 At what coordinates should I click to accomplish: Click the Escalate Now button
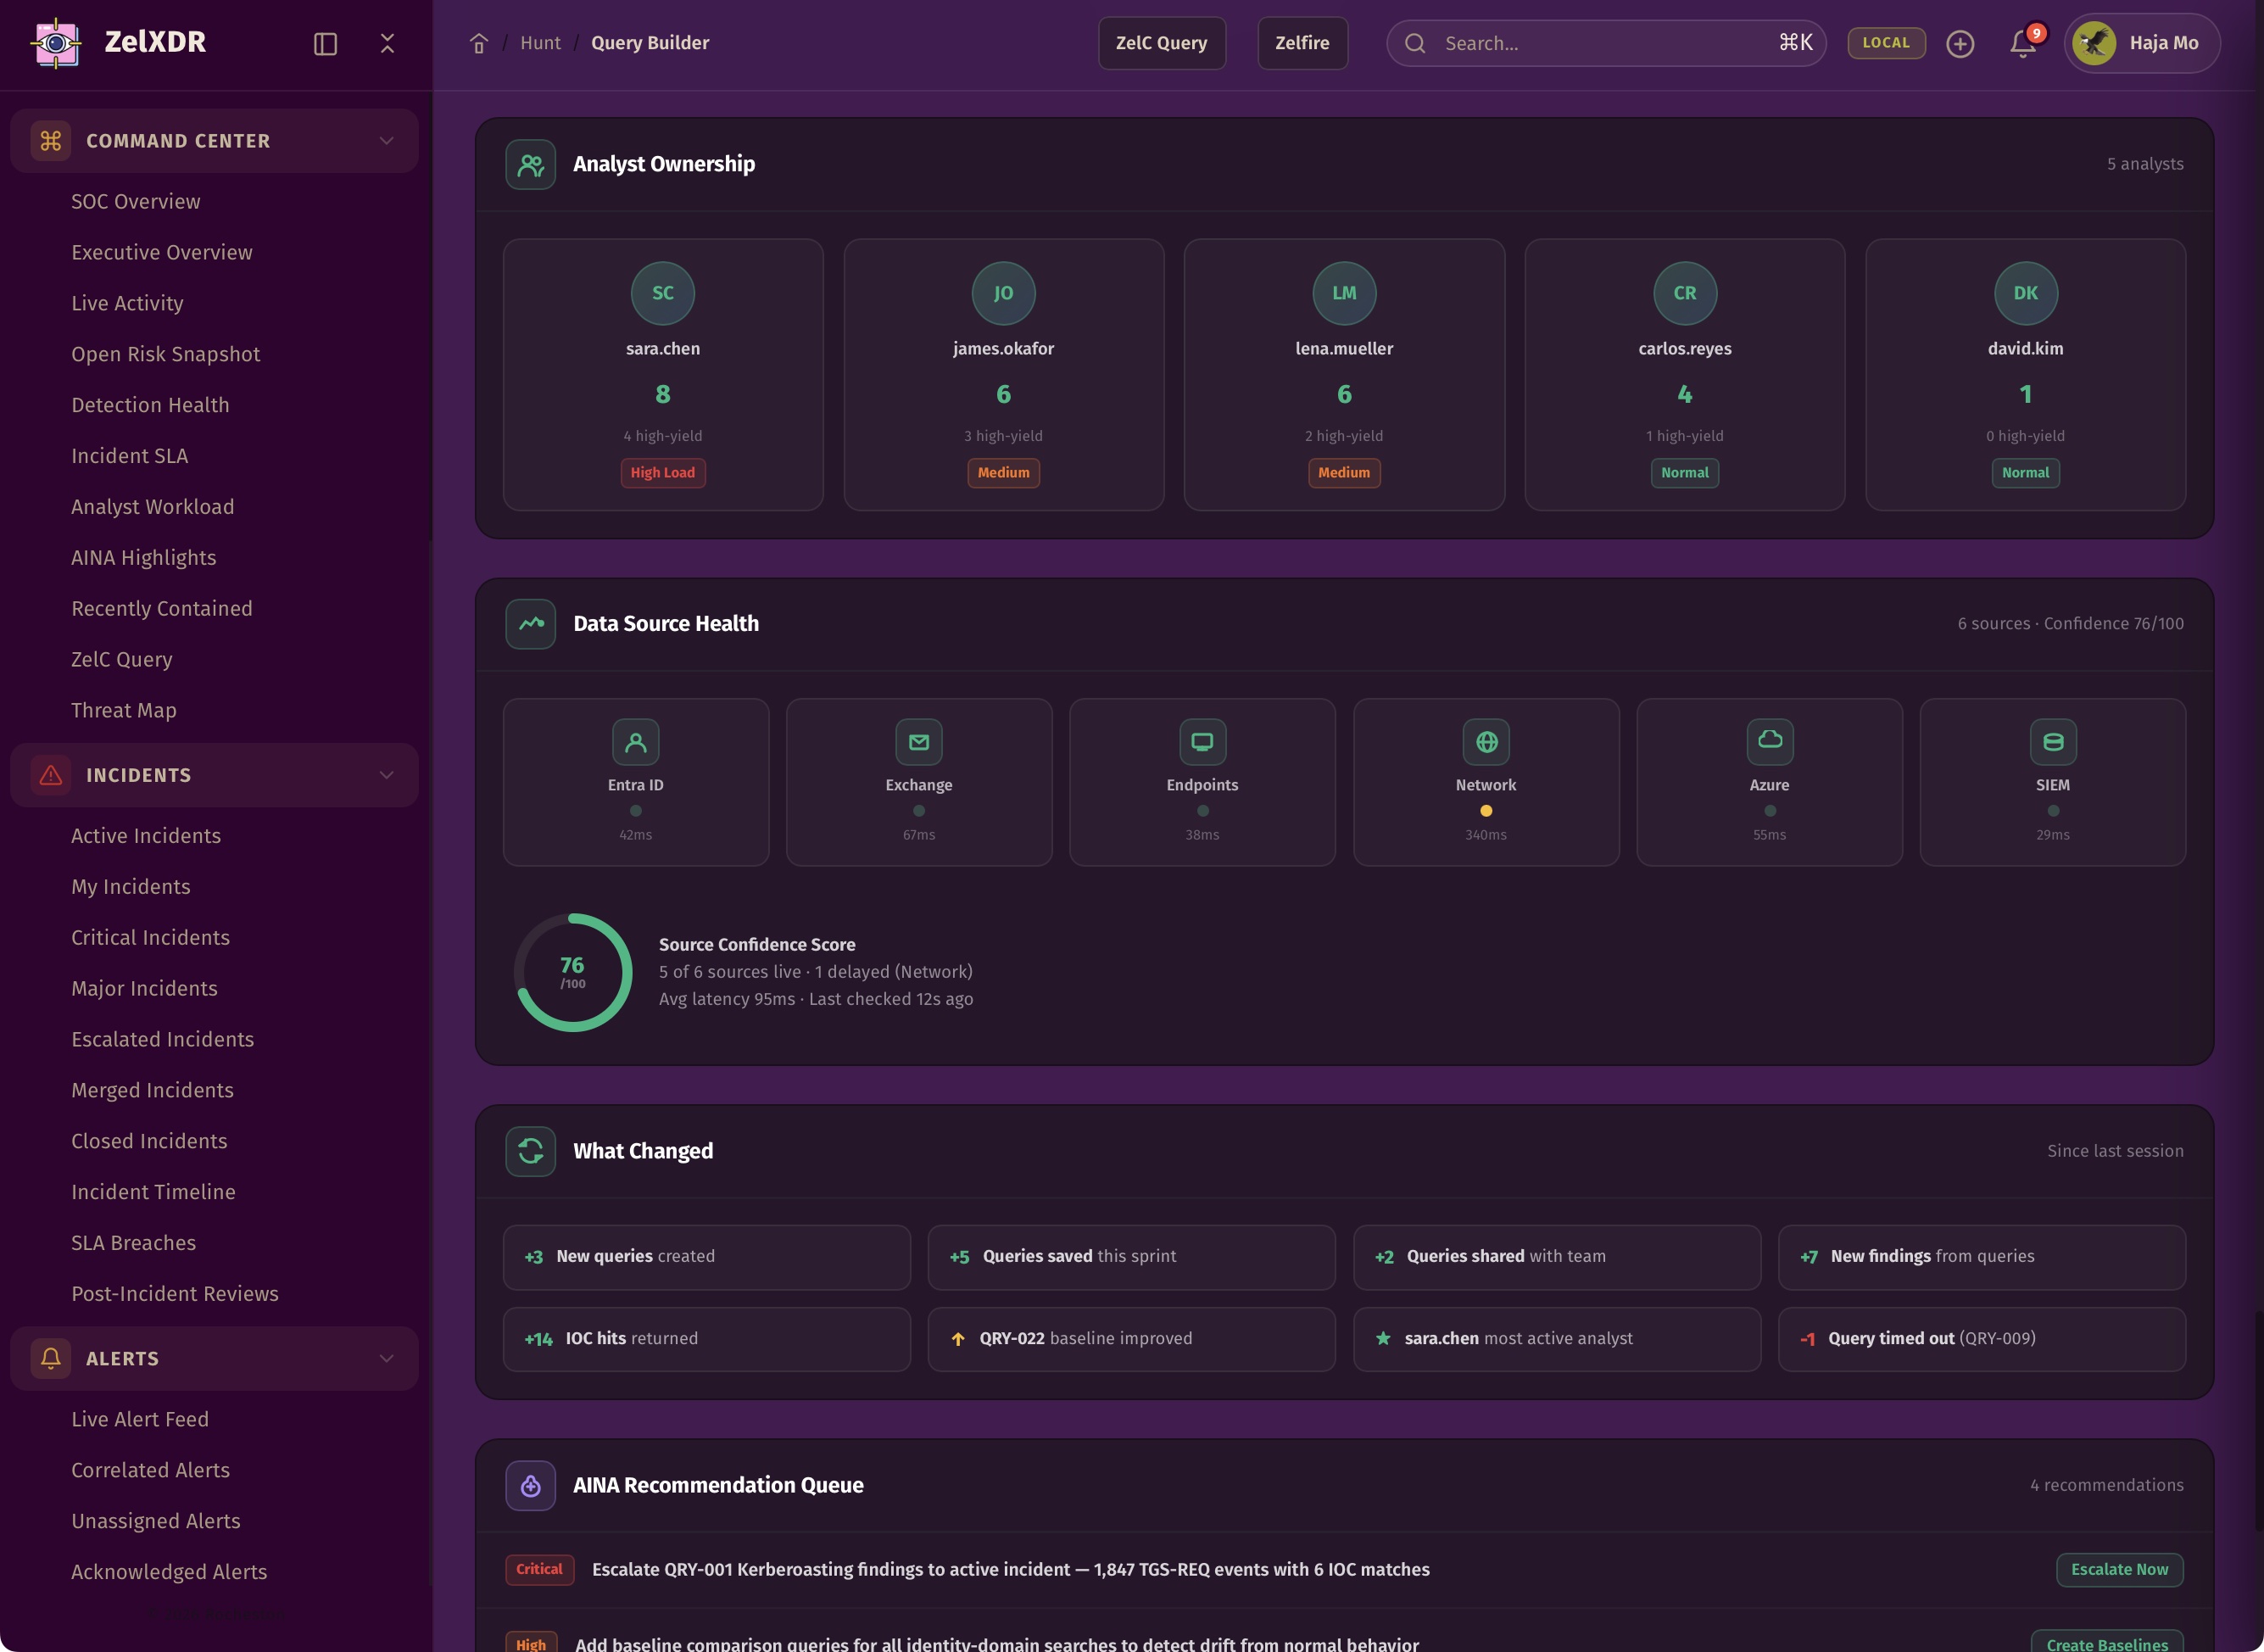coord(2118,1569)
